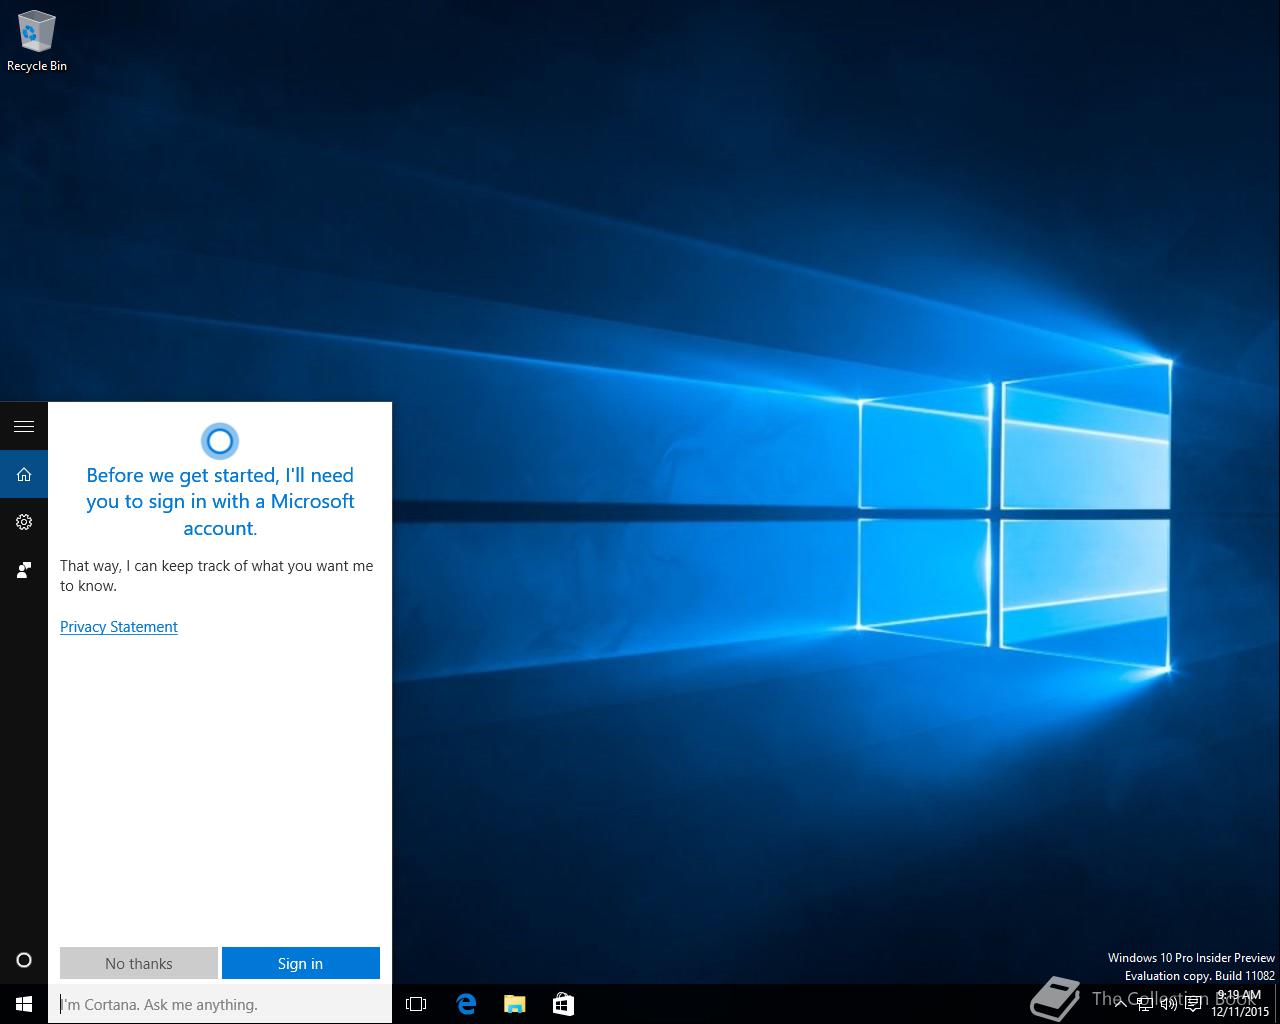Open the Windows Store from taskbar

coord(563,1004)
